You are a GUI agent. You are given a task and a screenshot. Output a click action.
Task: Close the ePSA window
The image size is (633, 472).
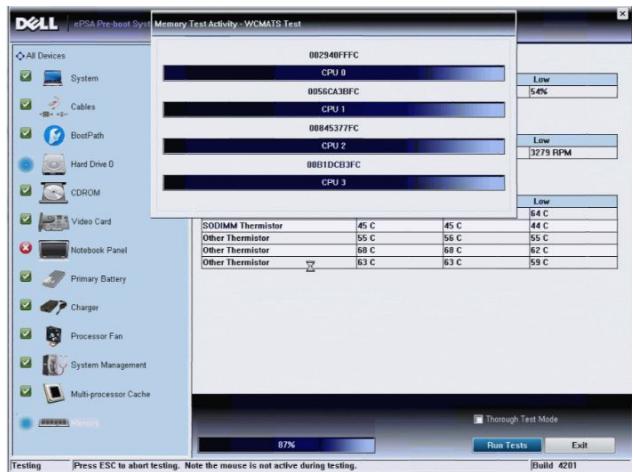(x=623, y=14)
